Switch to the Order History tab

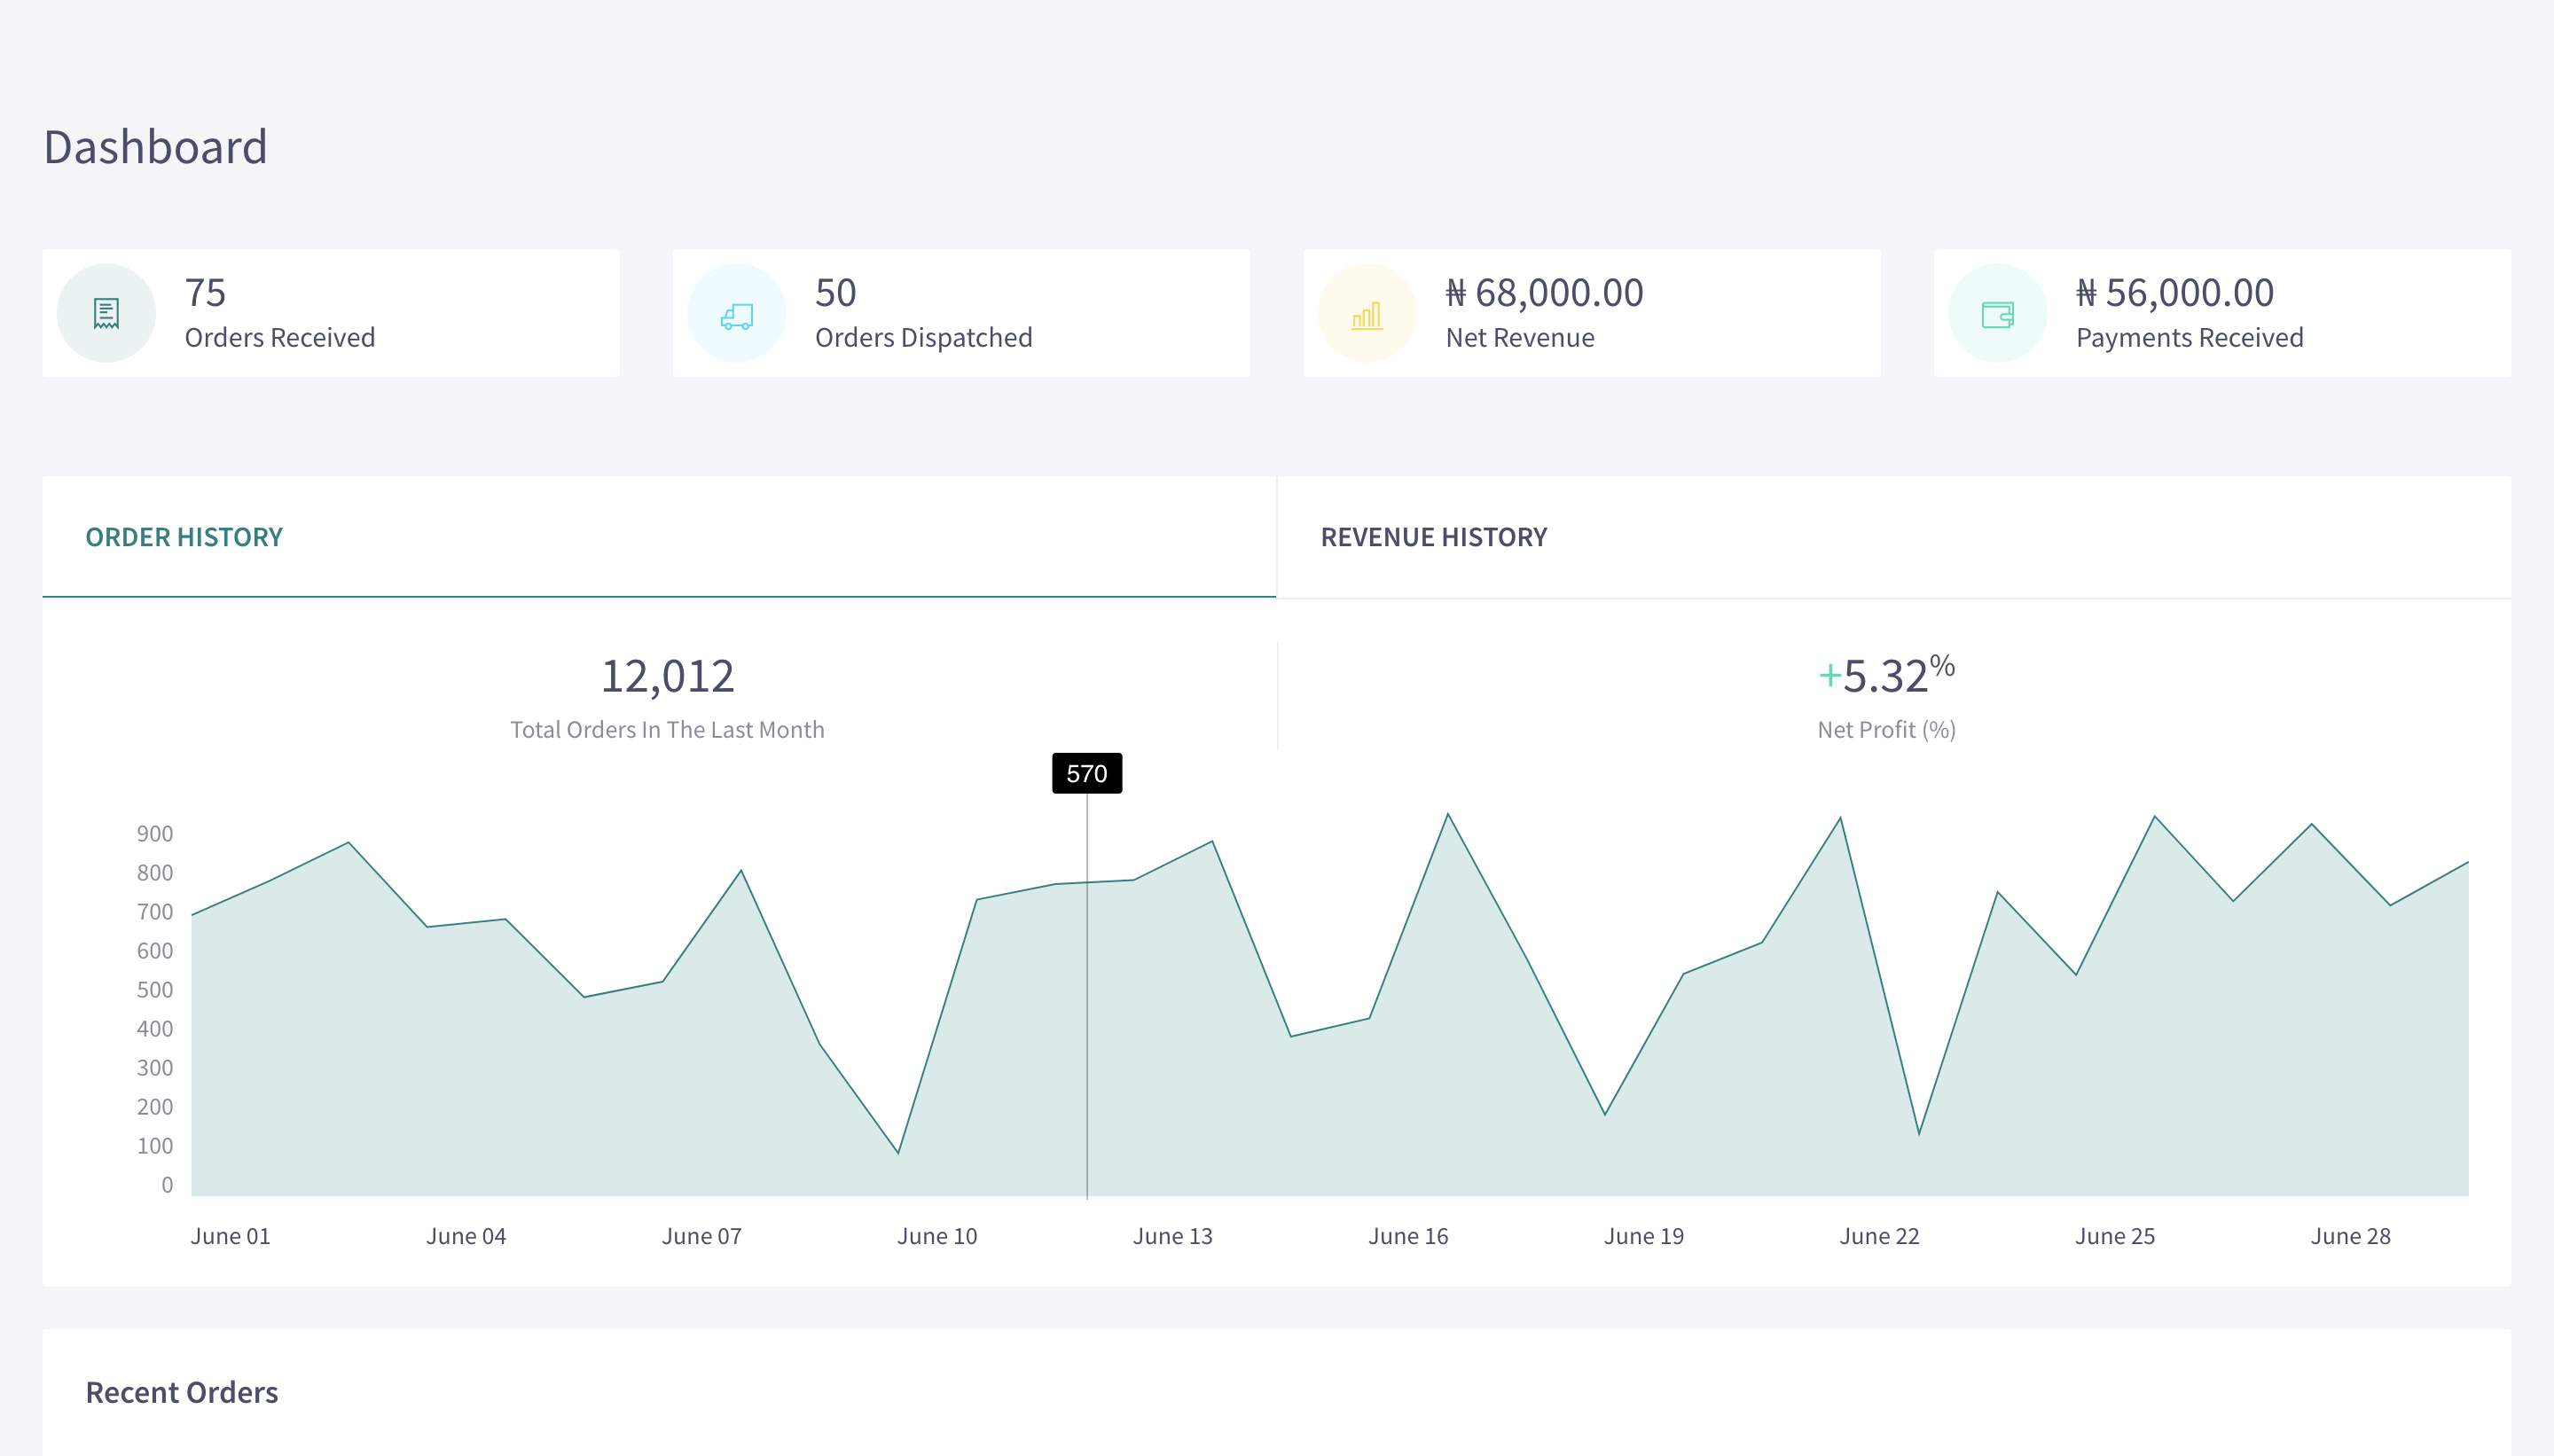(x=184, y=537)
